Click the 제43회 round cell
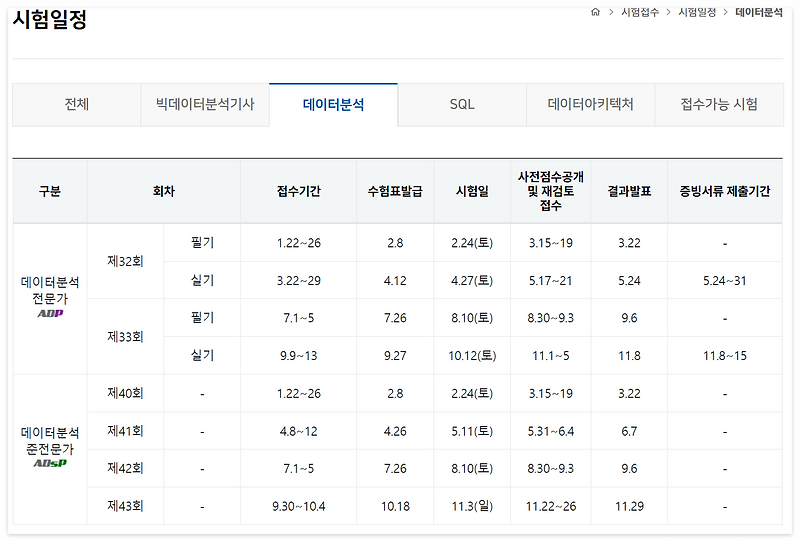The width and height of the screenshot is (800, 542). point(125,506)
